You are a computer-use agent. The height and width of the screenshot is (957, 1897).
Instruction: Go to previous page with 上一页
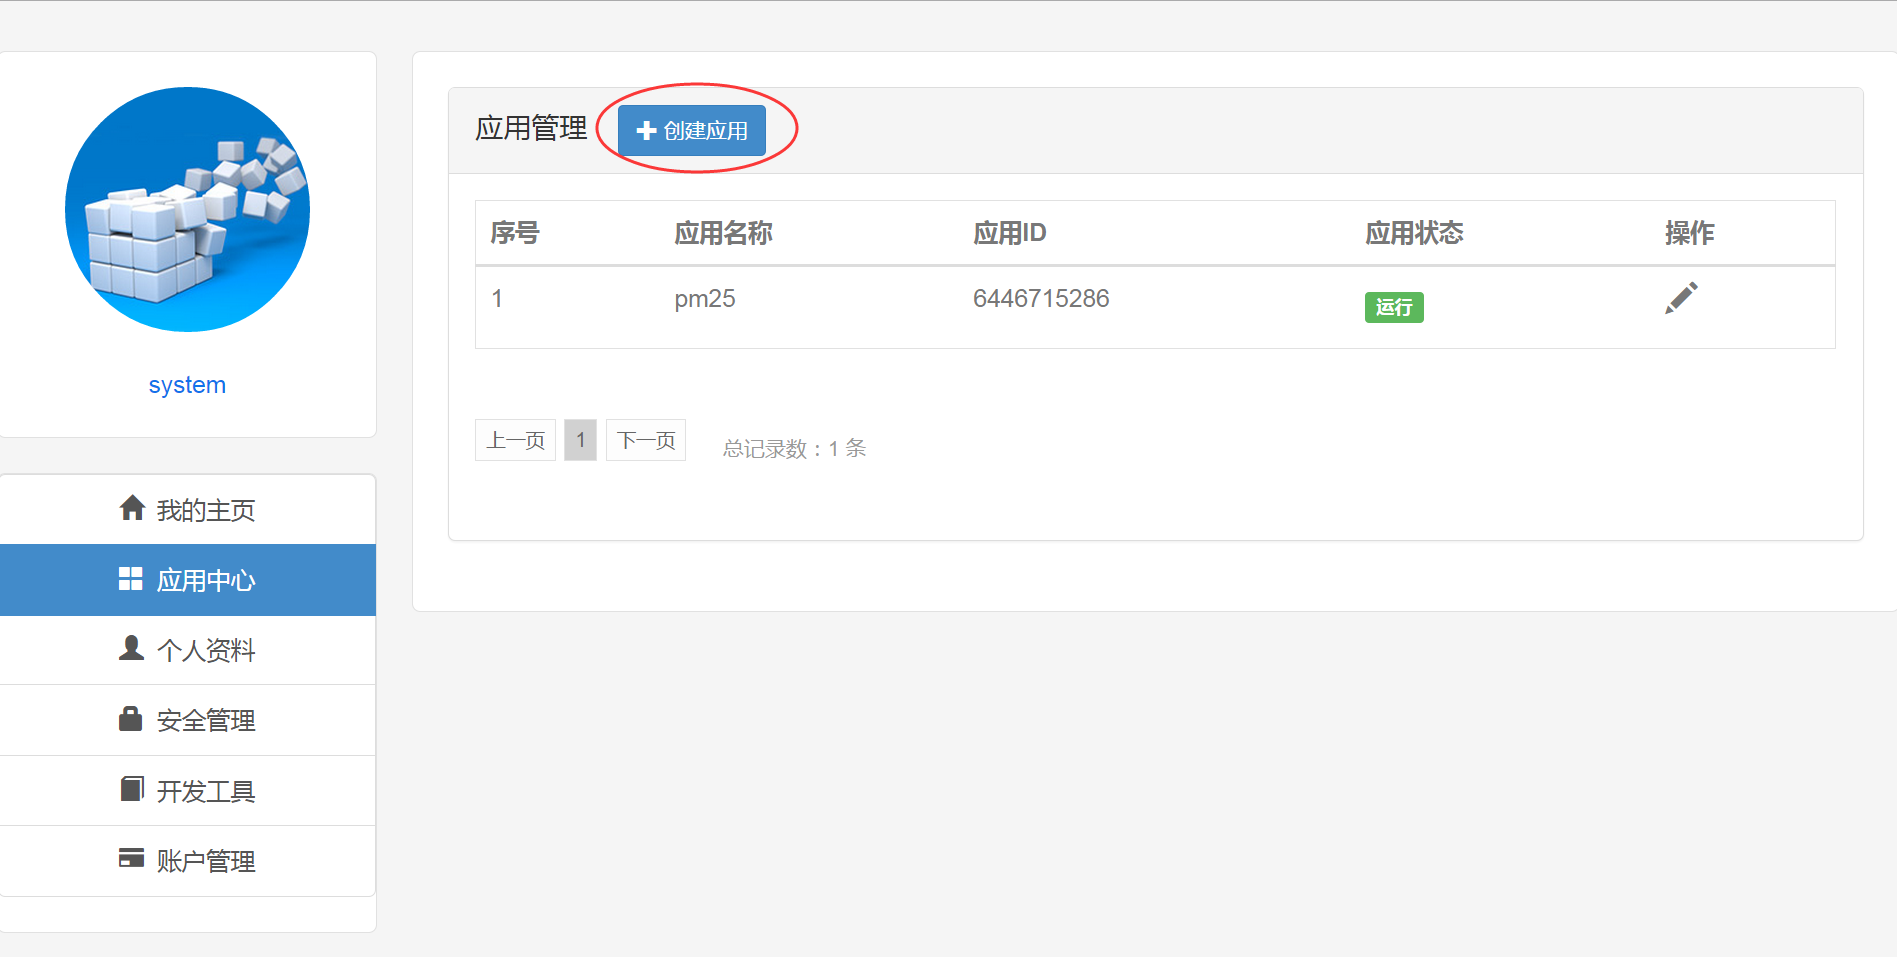point(515,440)
